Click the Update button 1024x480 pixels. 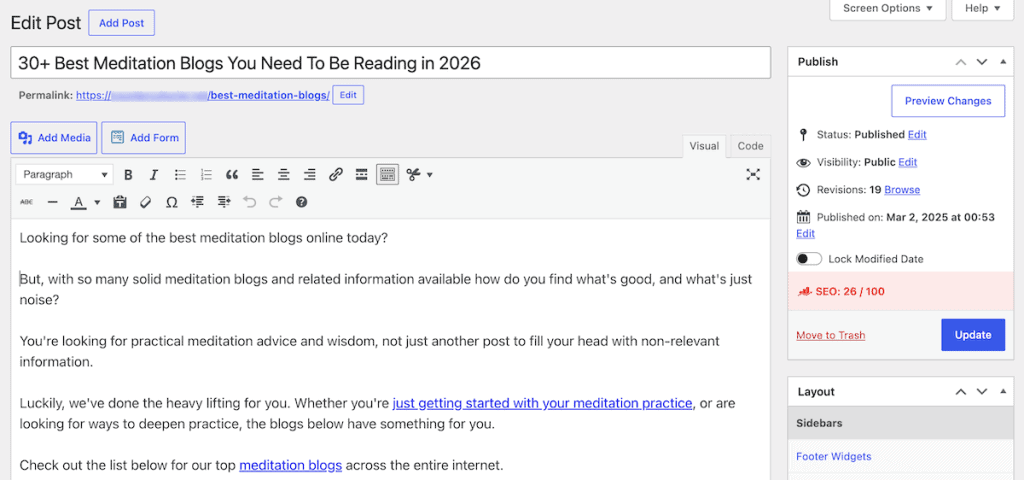coord(972,335)
